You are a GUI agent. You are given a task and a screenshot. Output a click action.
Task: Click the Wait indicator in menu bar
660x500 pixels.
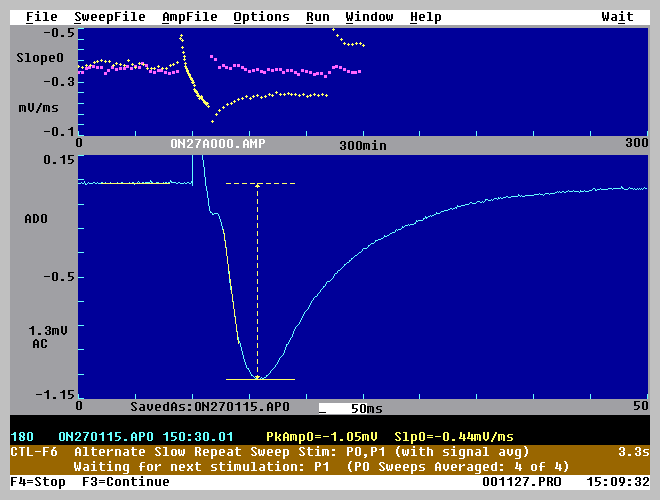coord(617,17)
